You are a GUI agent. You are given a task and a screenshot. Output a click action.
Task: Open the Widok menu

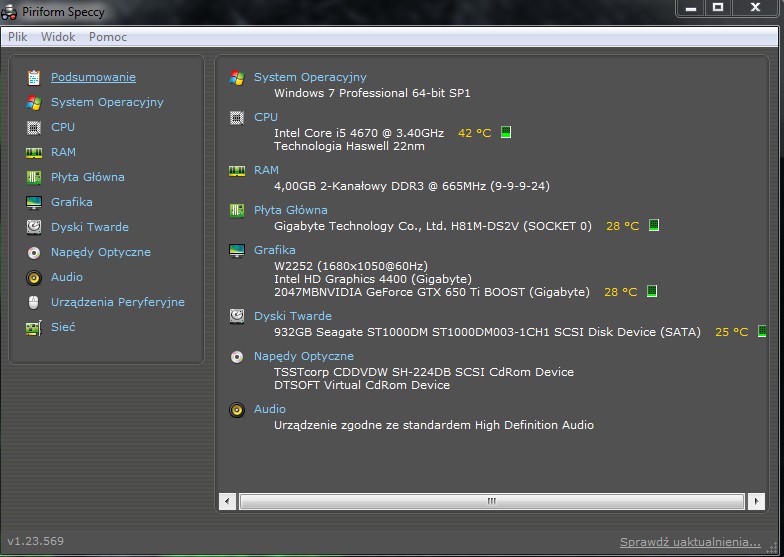58,37
